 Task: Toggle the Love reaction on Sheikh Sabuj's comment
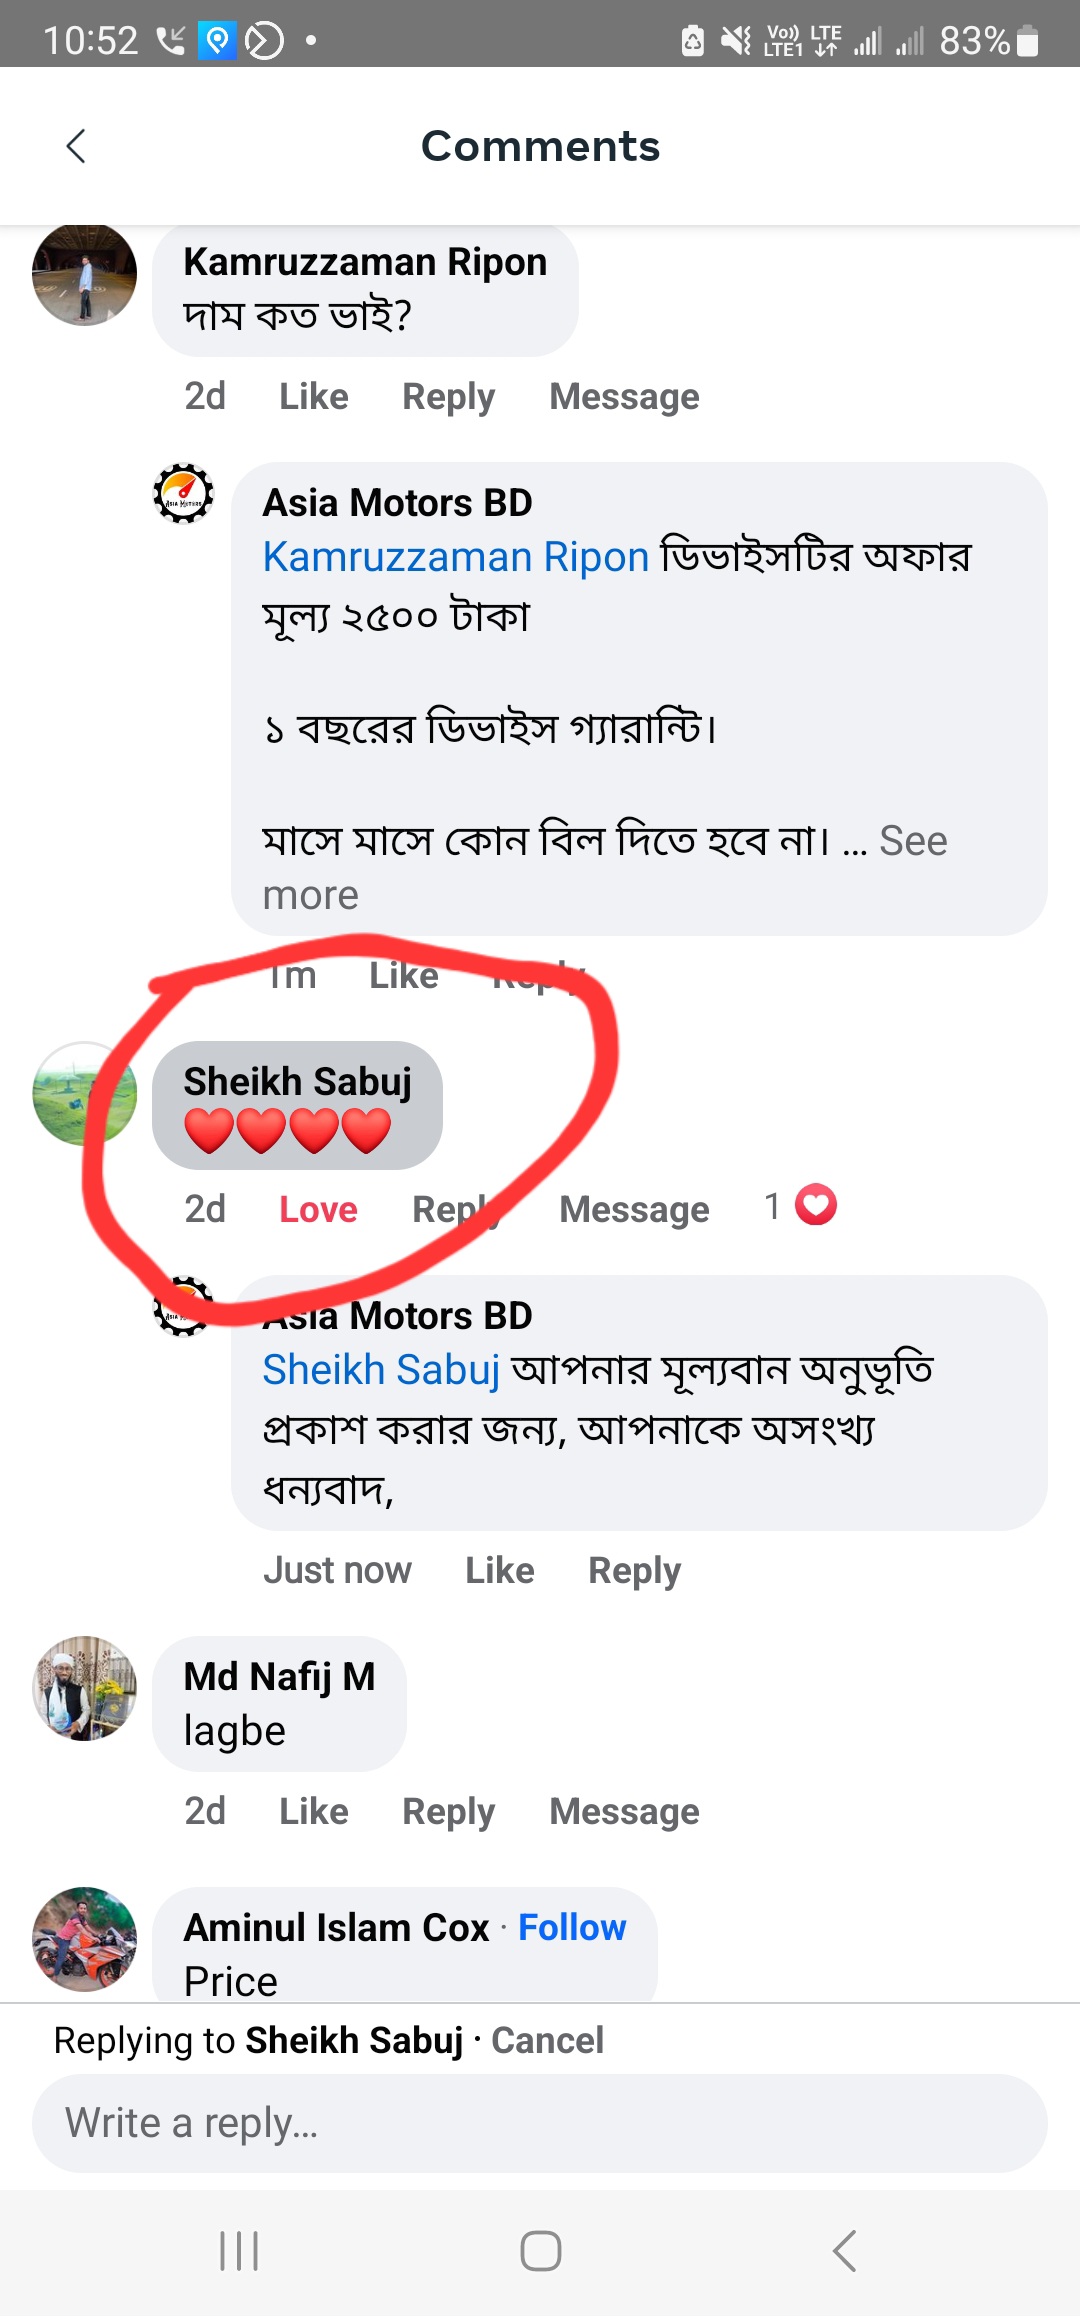coord(318,1209)
